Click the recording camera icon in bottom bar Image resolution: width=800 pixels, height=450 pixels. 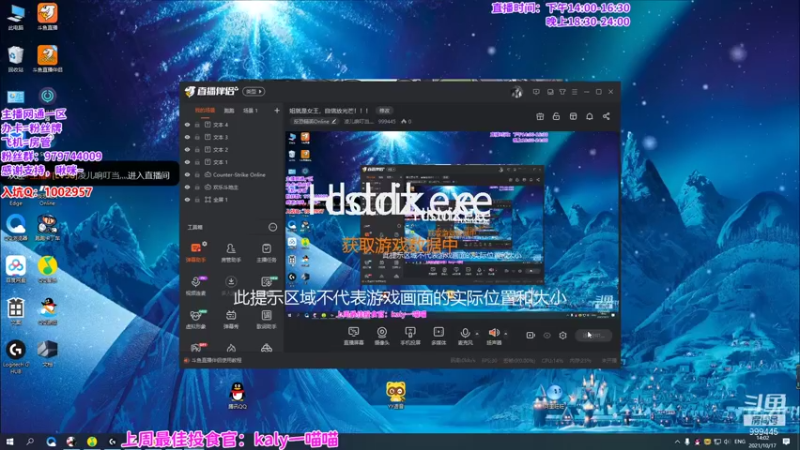coord(531,335)
